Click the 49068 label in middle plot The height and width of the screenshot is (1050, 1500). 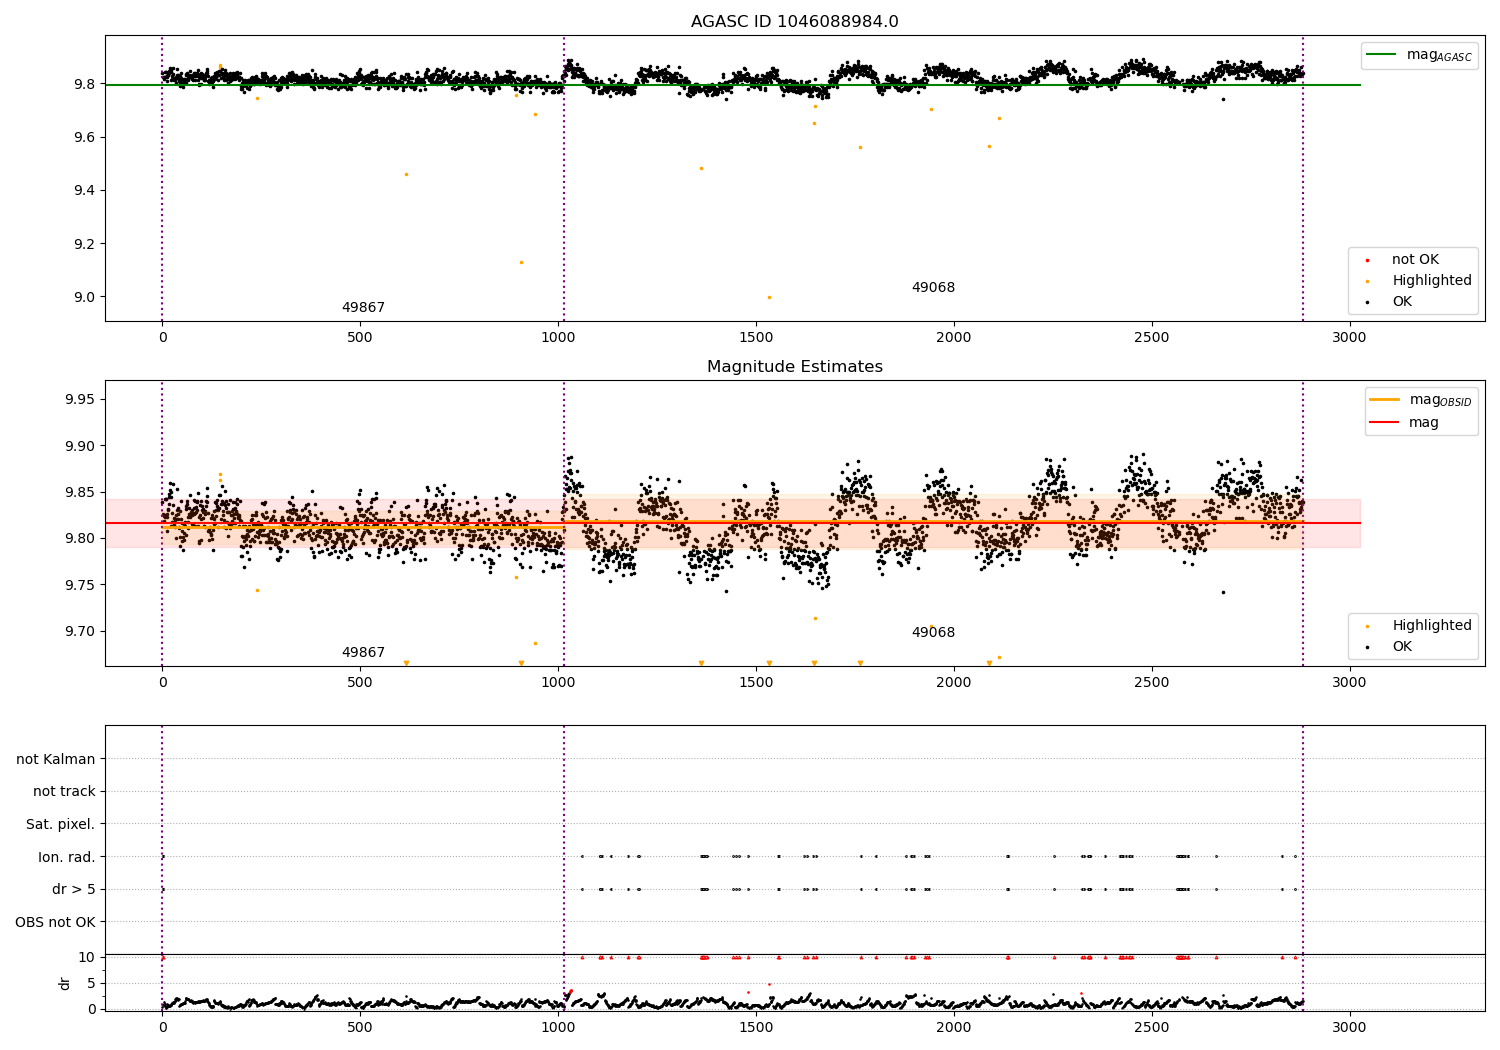pyautogui.click(x=933, y=633)
